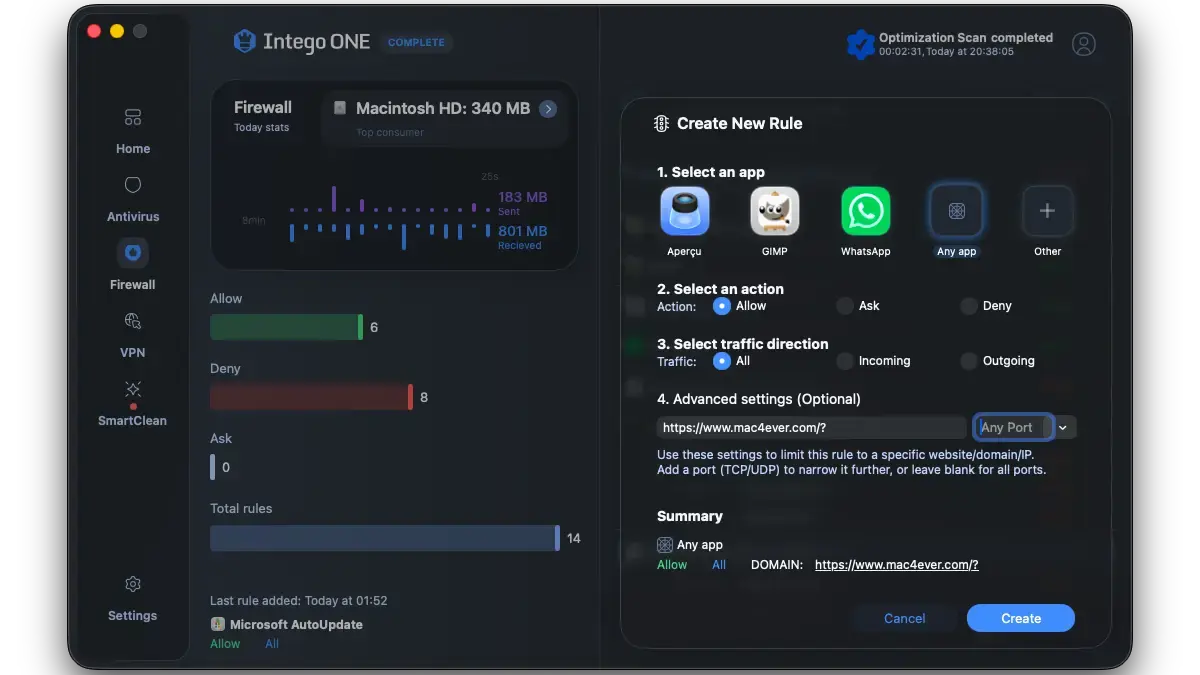This screenshot has width=1200, height=675.
Task: Choose Incoming traffic direction
Action: tap(845, 361)
